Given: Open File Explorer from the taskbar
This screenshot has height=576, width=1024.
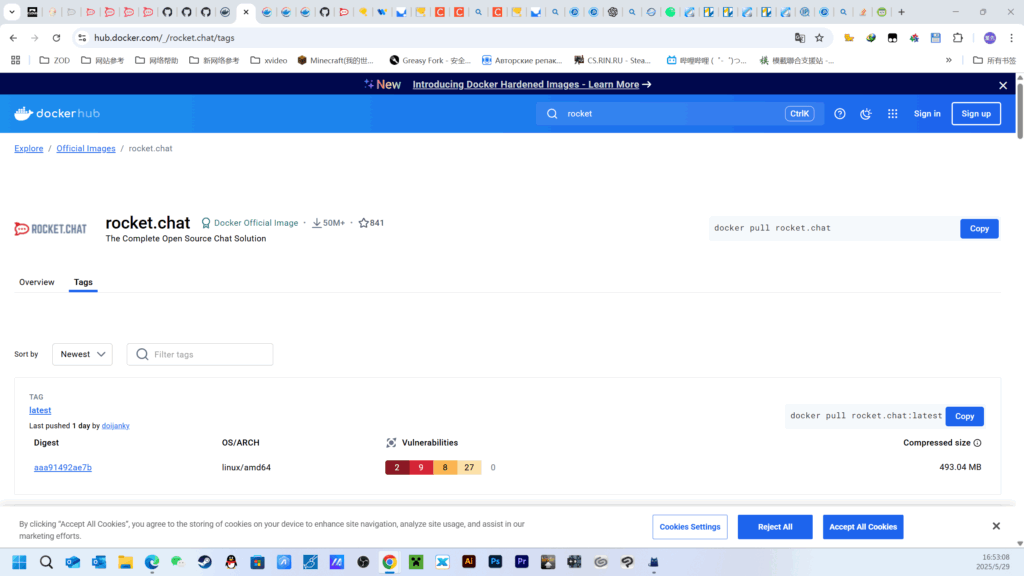Looking at the screenshot, I should tap(125, 562).
